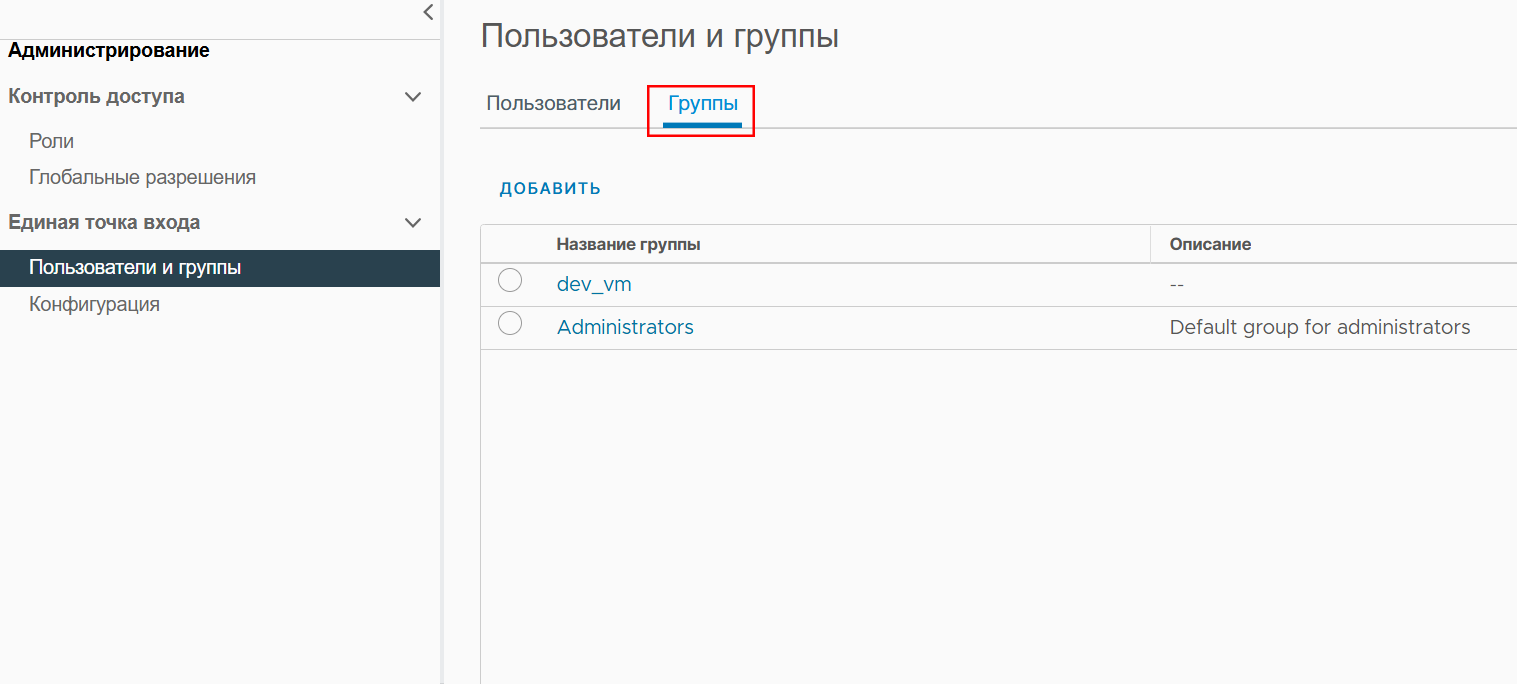Collapse the Контроль доступа section
Image resolution: width=1517 pixels, height=684 pixels.
tap(412, 97)
